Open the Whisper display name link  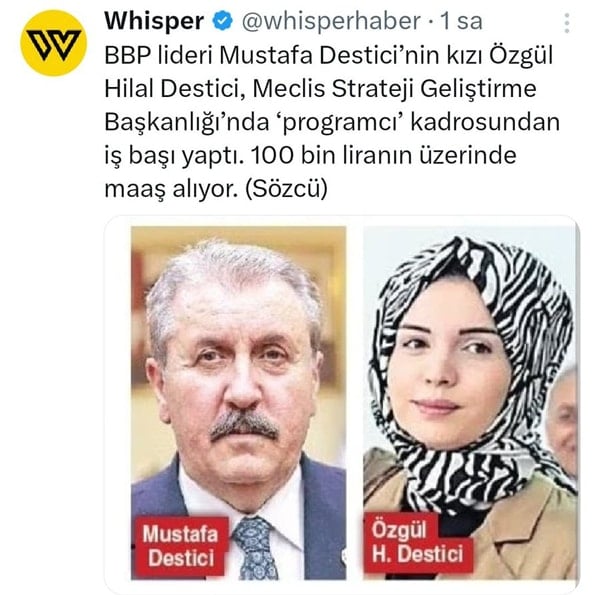[154, 21]
